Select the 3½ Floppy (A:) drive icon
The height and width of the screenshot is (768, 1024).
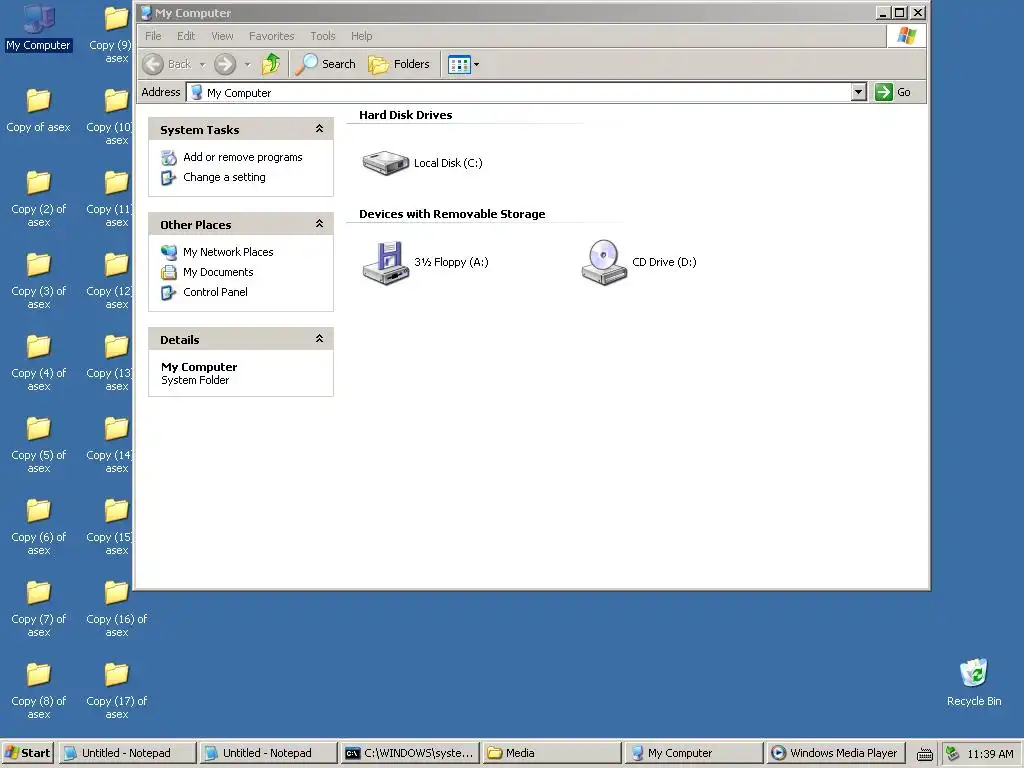(386, 263)
